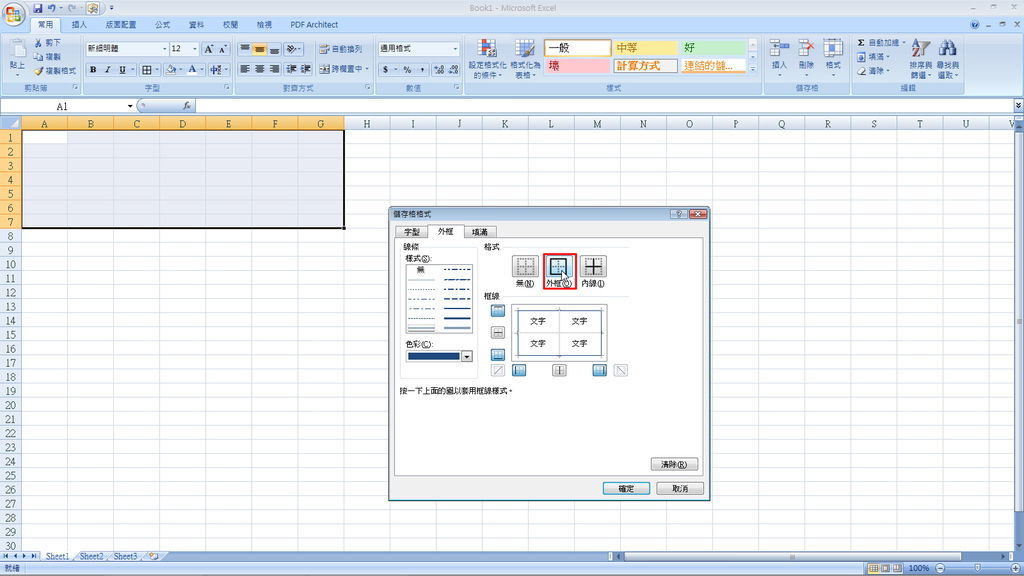1024x576 pixels.
Task: Toggle Bold formatting
Action: [93, 69]
